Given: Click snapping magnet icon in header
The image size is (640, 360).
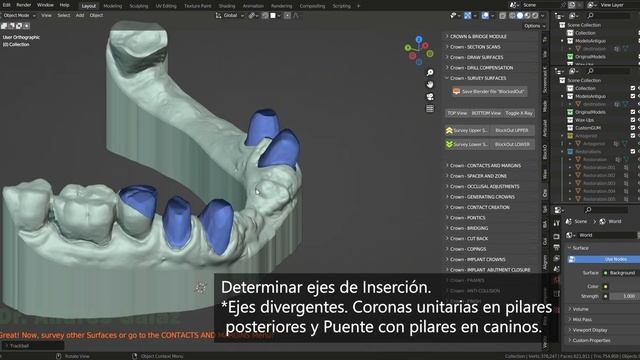Looking at the screenshot, I should 264,16.
